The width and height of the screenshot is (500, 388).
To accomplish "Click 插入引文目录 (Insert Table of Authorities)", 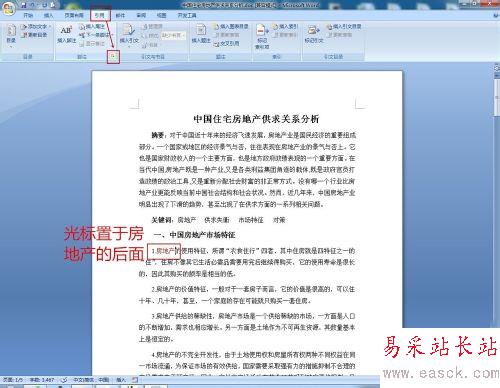I will [344, 26].
